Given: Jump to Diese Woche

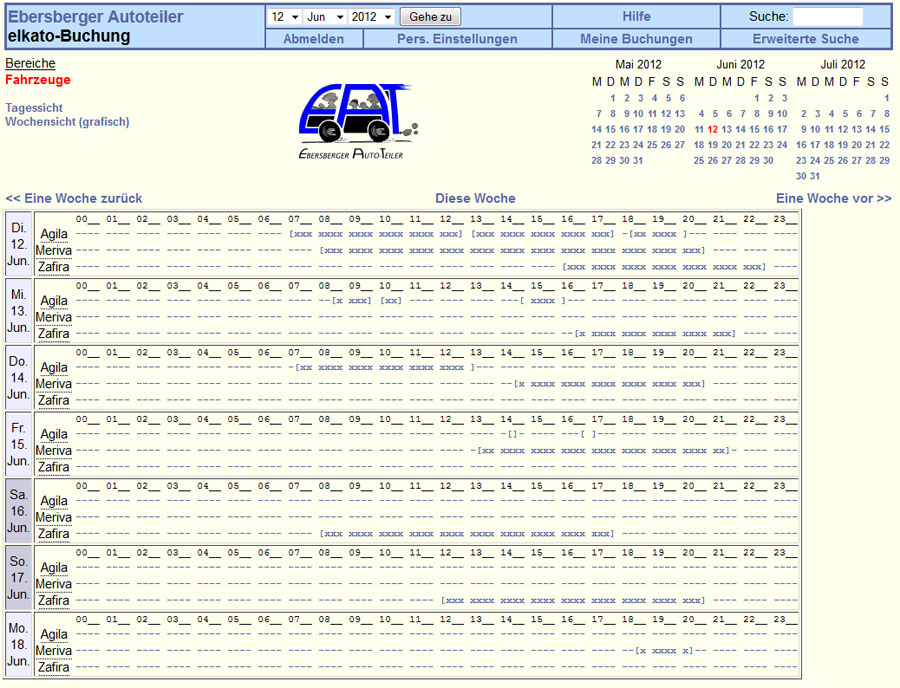Looking at the screenshot, I should click(x=475, y=199).
